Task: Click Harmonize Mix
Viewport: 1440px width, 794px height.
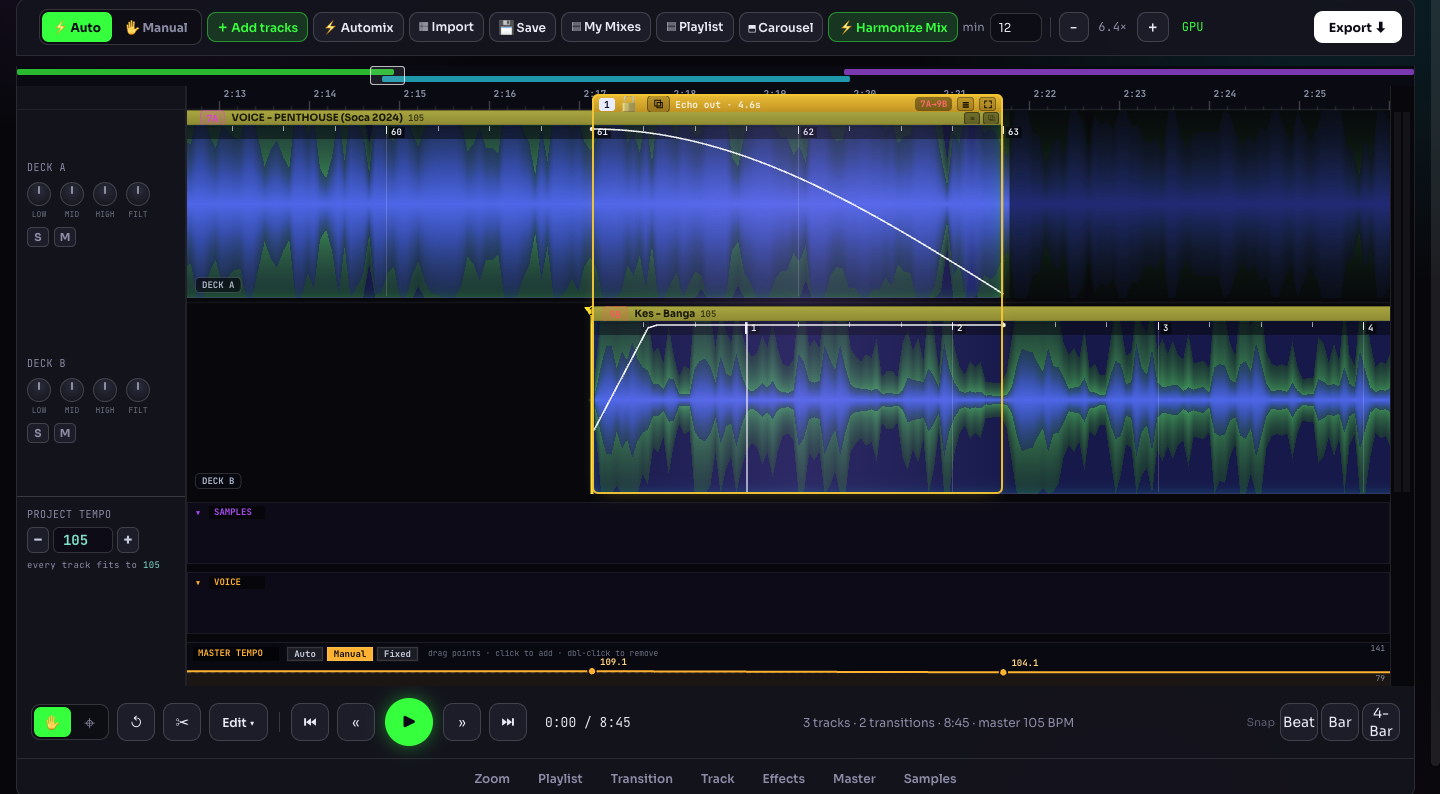Action: tap(893, 27)
